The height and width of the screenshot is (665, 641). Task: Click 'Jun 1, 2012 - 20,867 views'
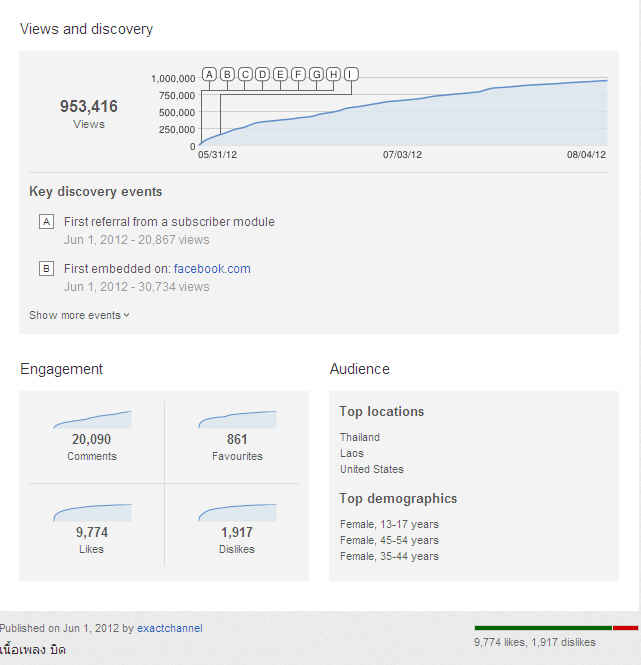[x=137, y=240]
